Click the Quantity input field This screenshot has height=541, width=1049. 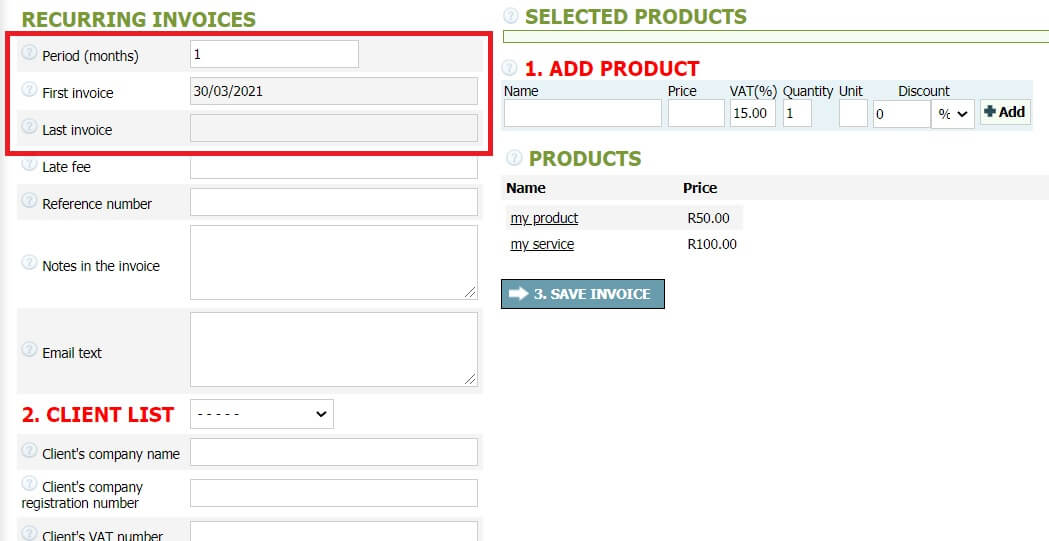point(797,113)
